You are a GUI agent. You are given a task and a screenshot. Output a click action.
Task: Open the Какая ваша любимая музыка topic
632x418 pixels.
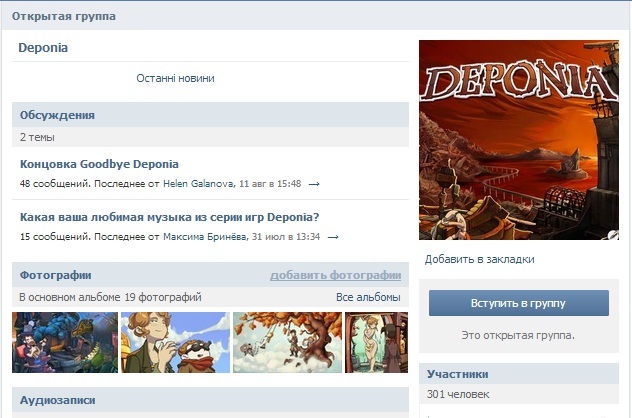pyautogui.click(x=169, y=217)
